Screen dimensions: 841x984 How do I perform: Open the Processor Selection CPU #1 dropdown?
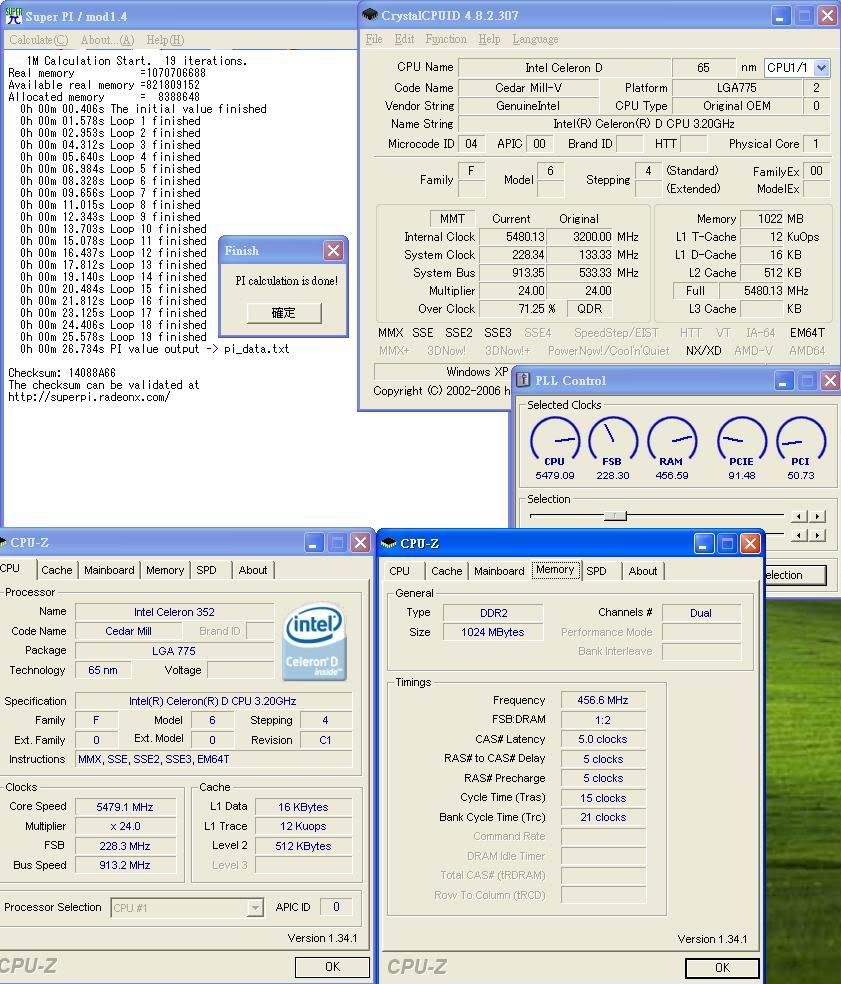(x=255, y=907)
